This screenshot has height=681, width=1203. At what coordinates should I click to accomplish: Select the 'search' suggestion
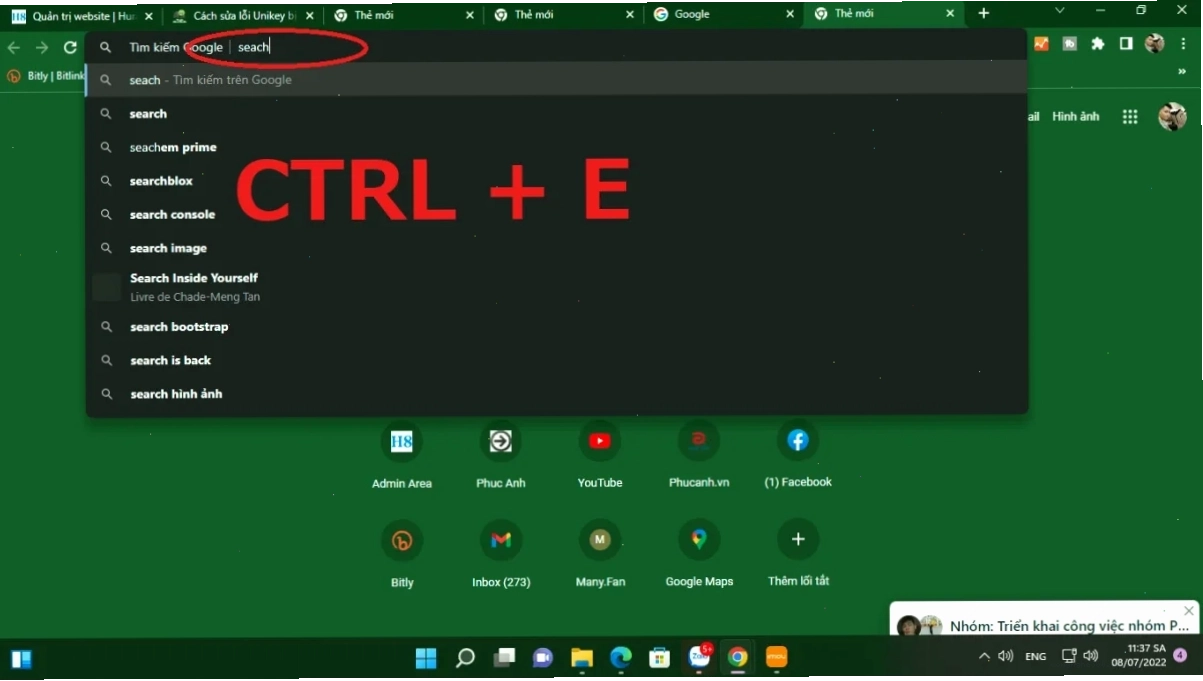click(557, 114)
